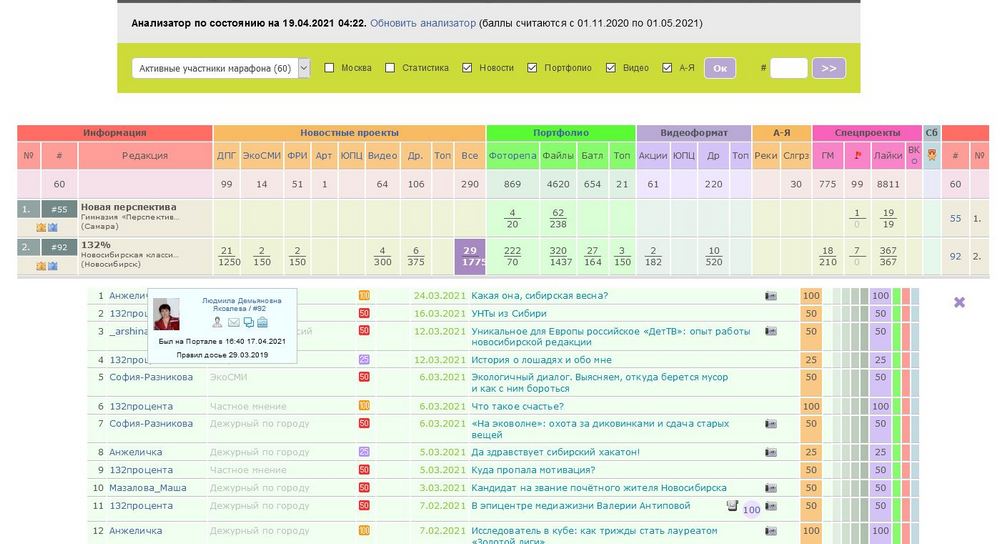Expand the highlighted 29/1775 total cell

point(470,255)
